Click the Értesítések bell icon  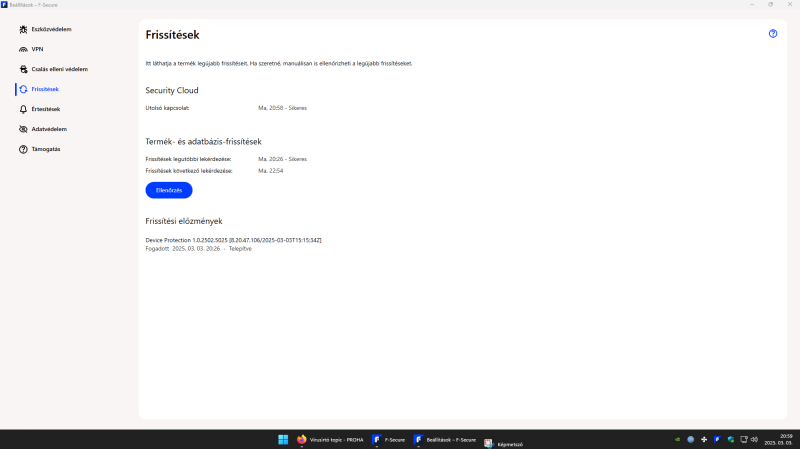coord(23,109)
